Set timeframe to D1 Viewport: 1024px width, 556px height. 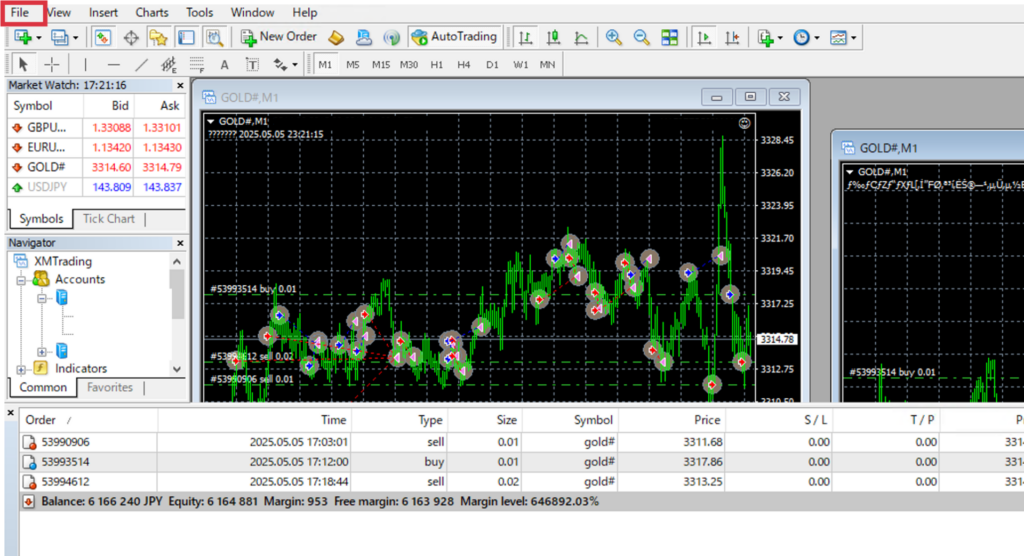(492, 65)
